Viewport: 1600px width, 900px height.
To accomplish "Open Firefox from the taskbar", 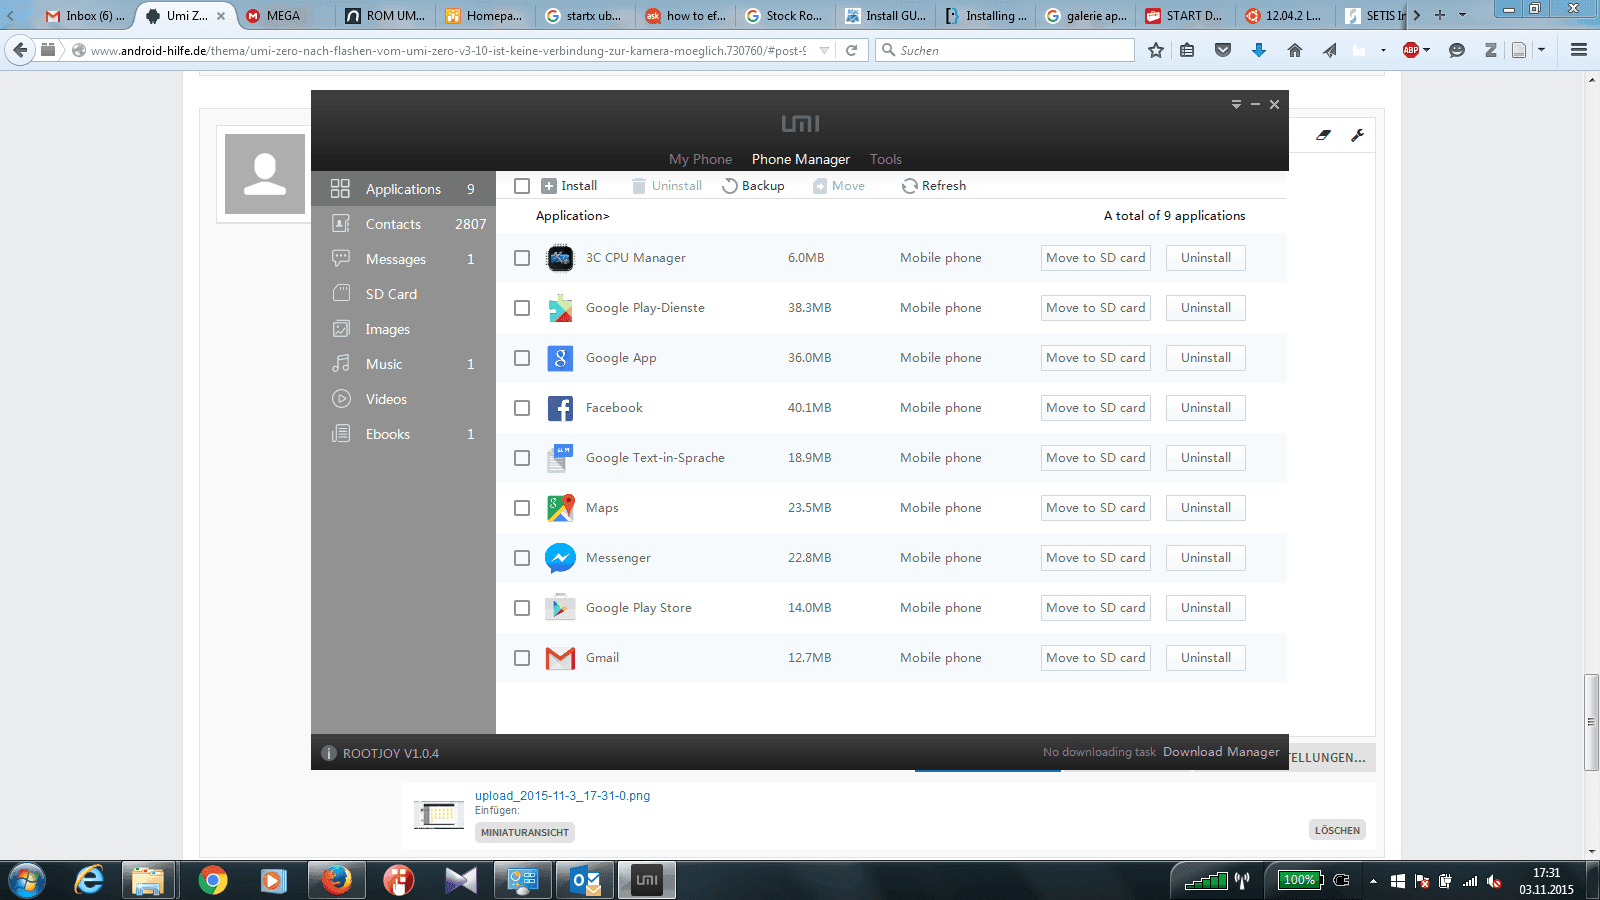I will point(336,880).
